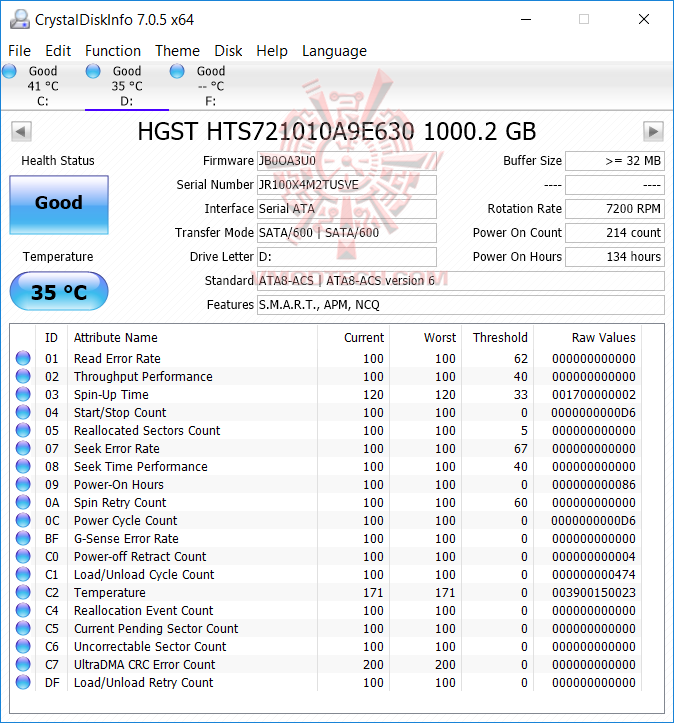Click Power-On Hours raw value 000000000086
Viewport: 674px width, 723px height.
click(x=594, y=485)
